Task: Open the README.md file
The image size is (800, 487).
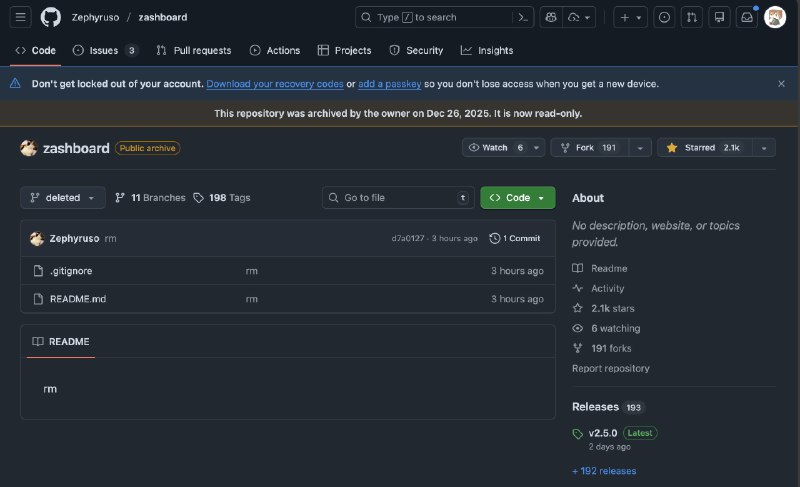Action: point(78,299)
